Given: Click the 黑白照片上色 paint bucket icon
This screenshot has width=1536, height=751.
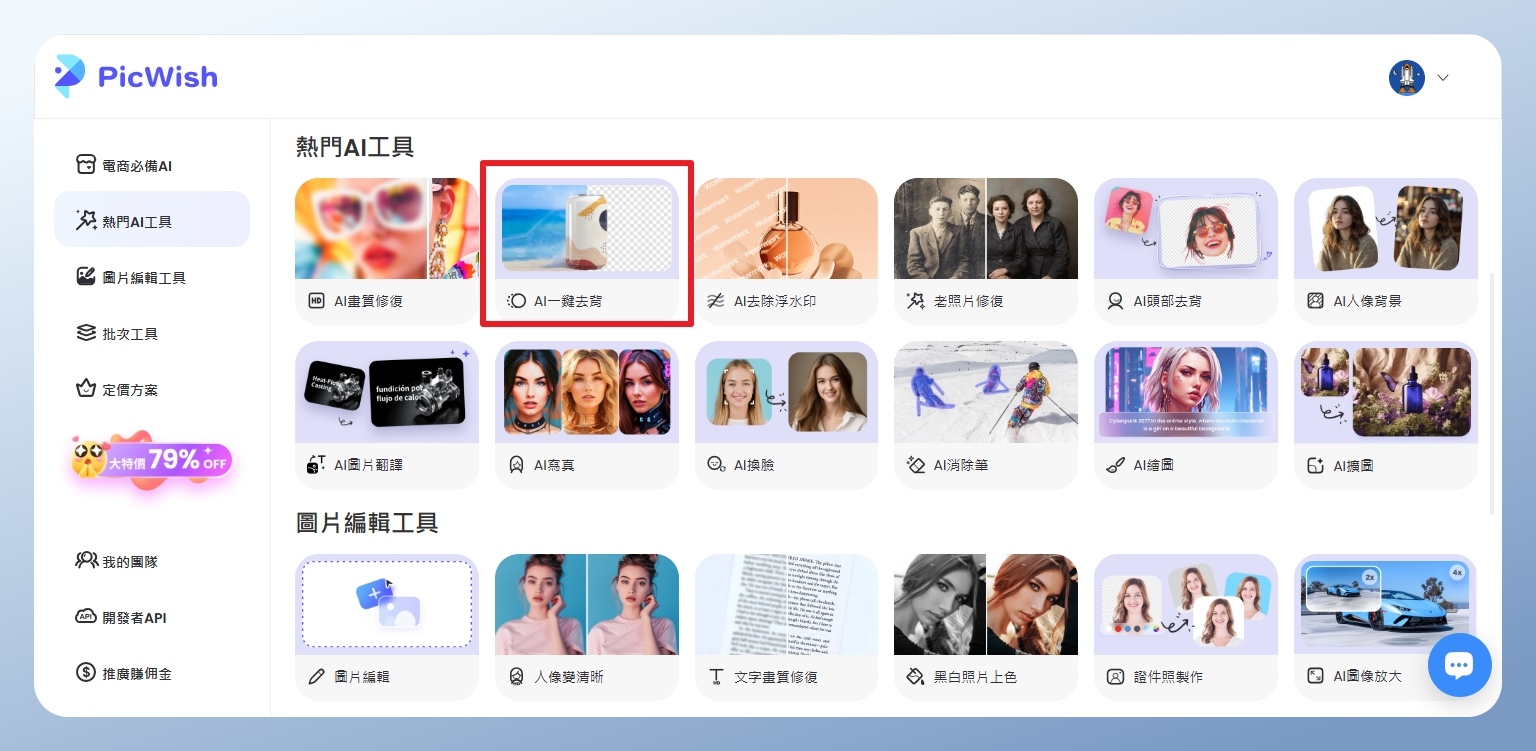Looking at the screenshot, I should [x=915, y=677].
